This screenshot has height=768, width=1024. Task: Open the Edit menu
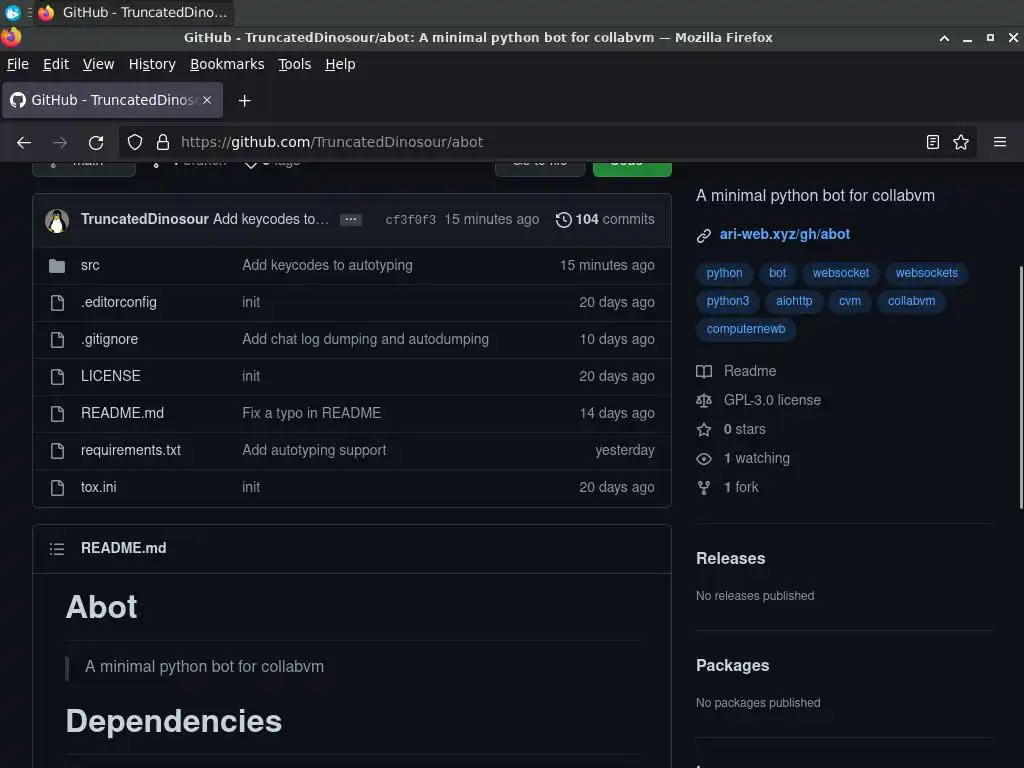[x=56, y=64]
